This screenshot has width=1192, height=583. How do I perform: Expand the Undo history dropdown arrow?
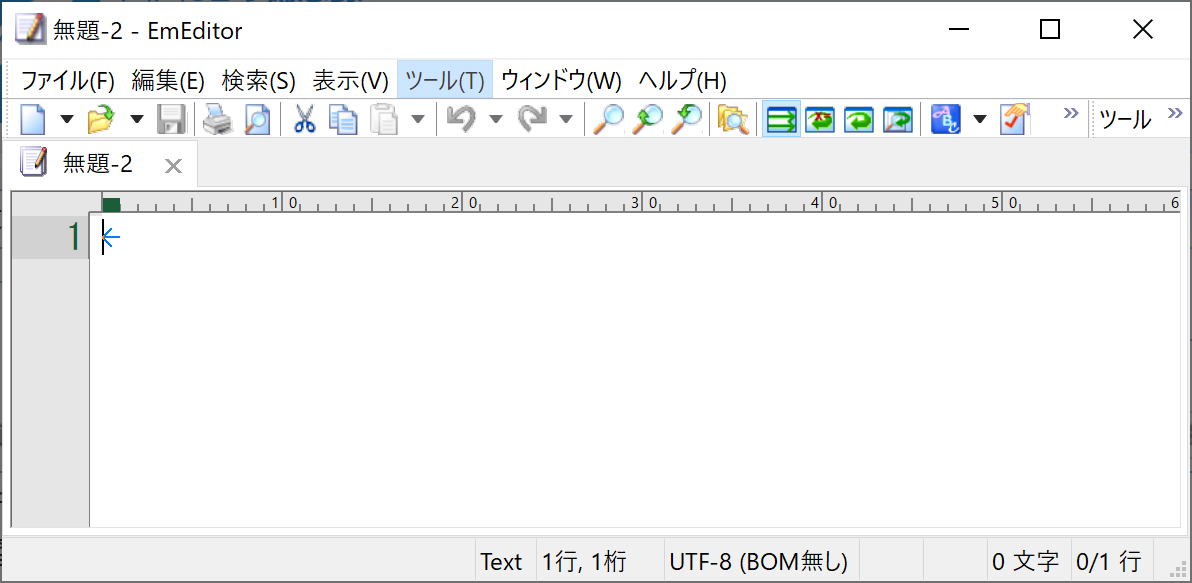pyautogui.click(x=496, y=119)
